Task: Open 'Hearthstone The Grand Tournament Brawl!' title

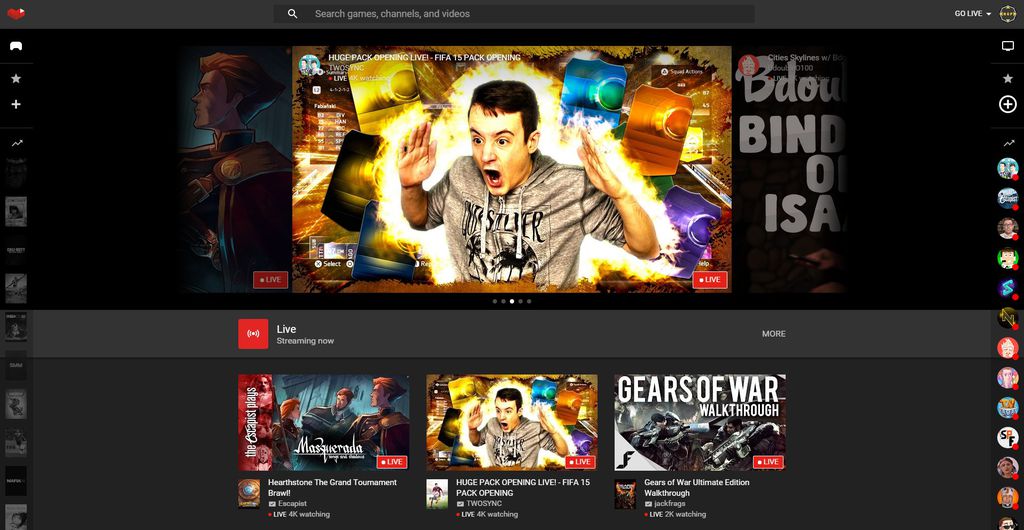Action: pyautogui.click(x=332, y=488)
